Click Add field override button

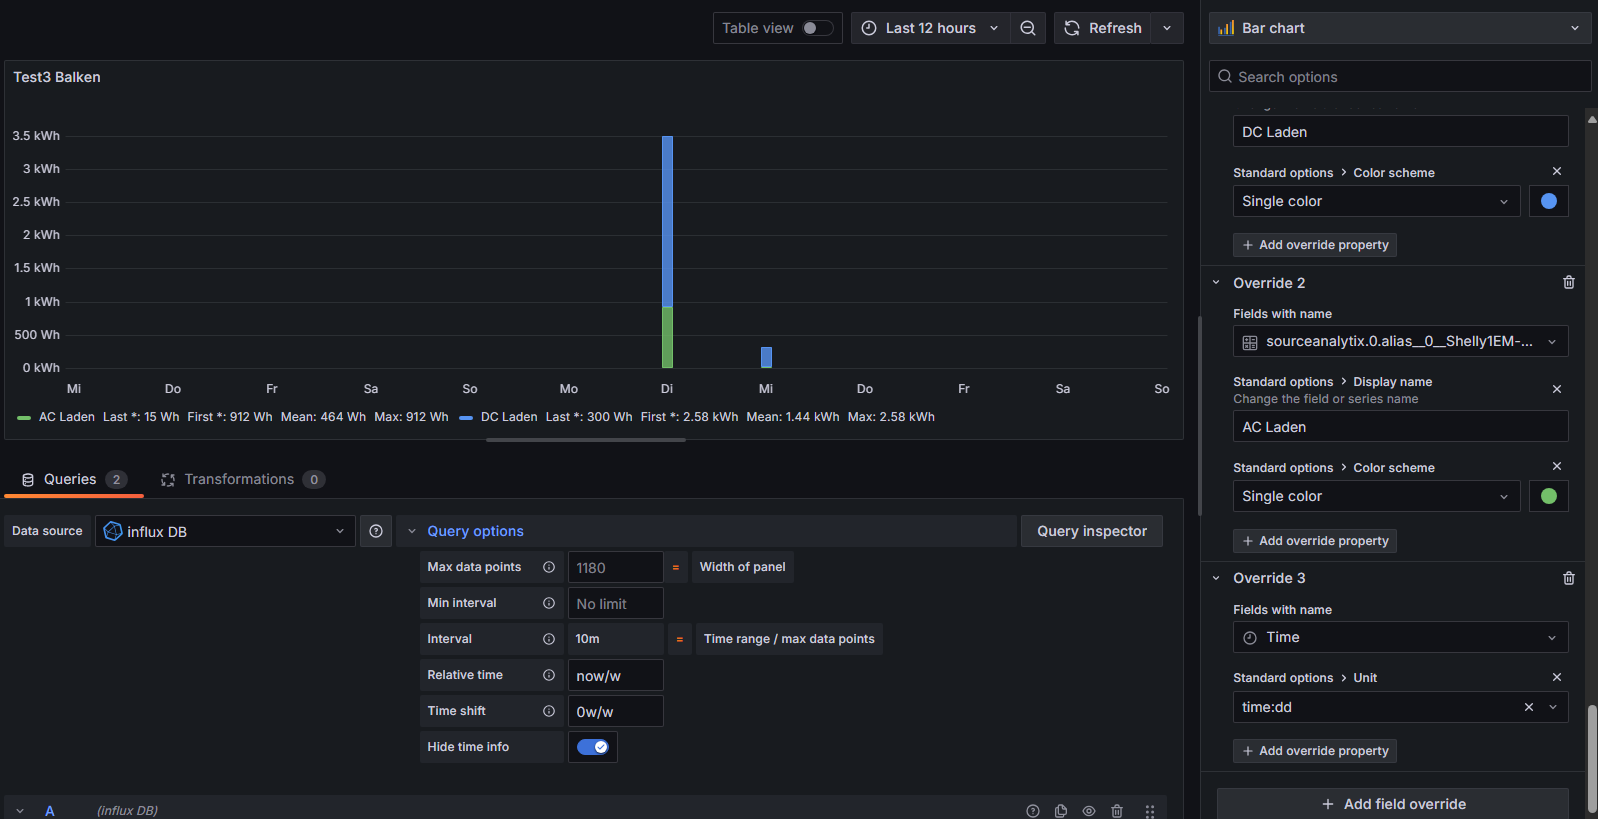click(1393, 804)
